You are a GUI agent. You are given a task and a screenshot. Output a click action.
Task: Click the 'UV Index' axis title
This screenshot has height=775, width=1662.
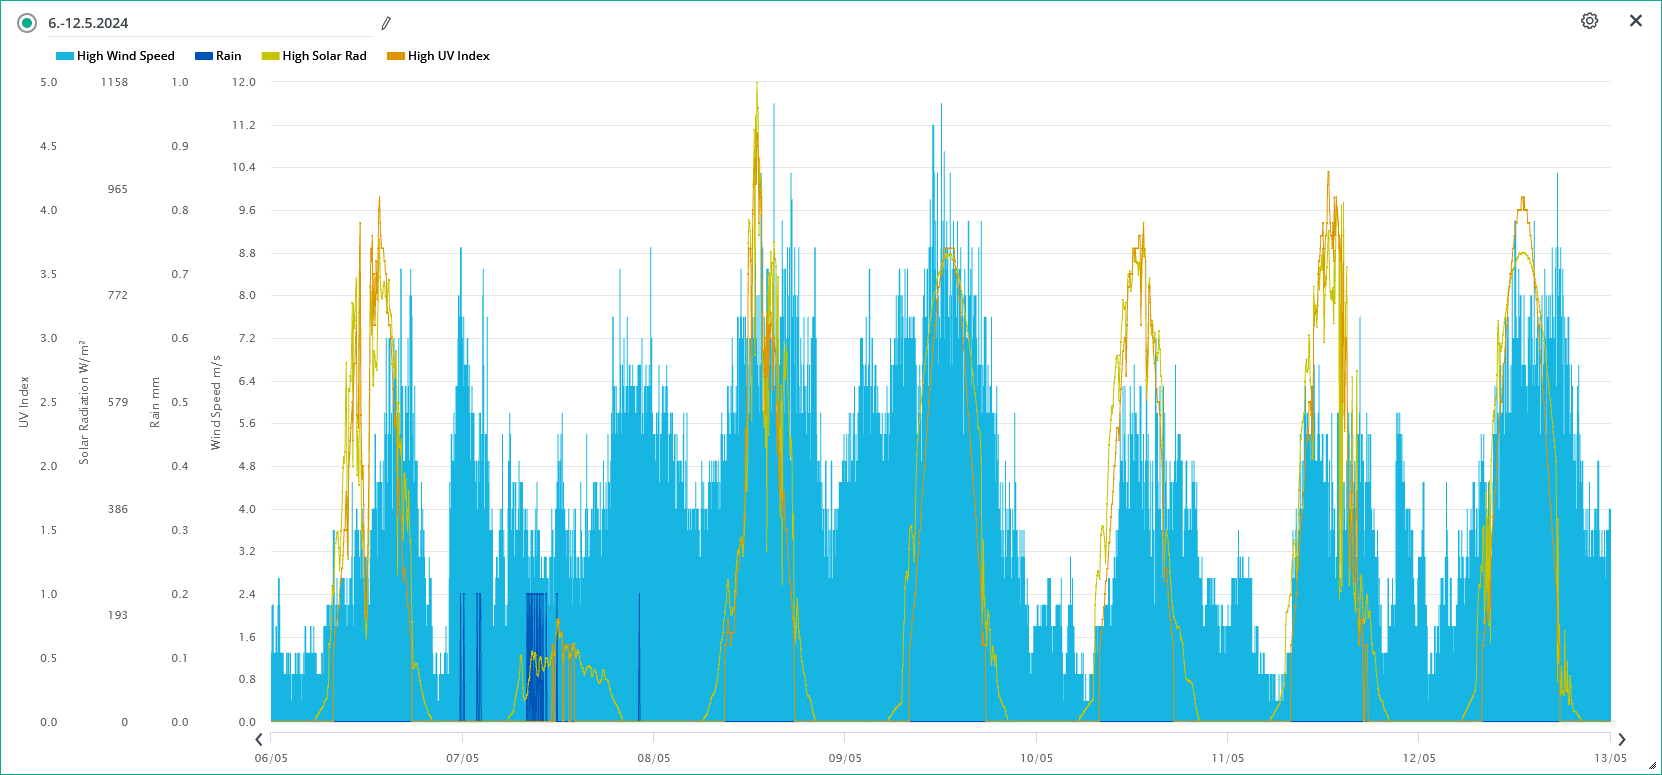tap(24, 402)
